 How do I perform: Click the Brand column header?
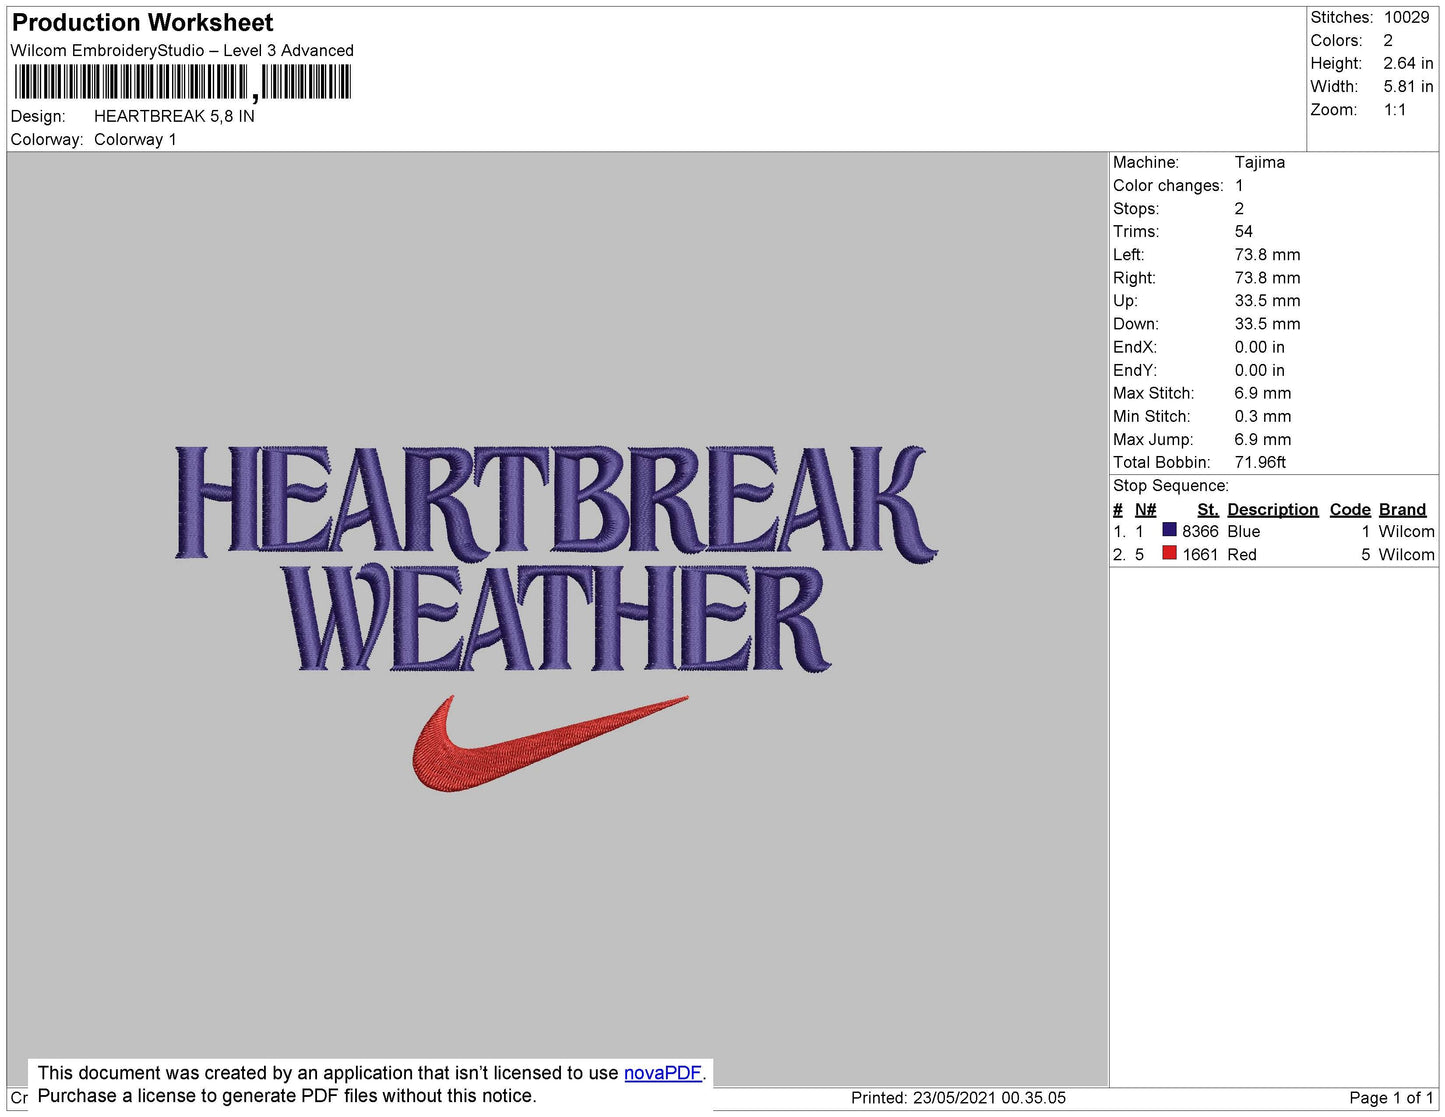click(x=1402, y=509)
